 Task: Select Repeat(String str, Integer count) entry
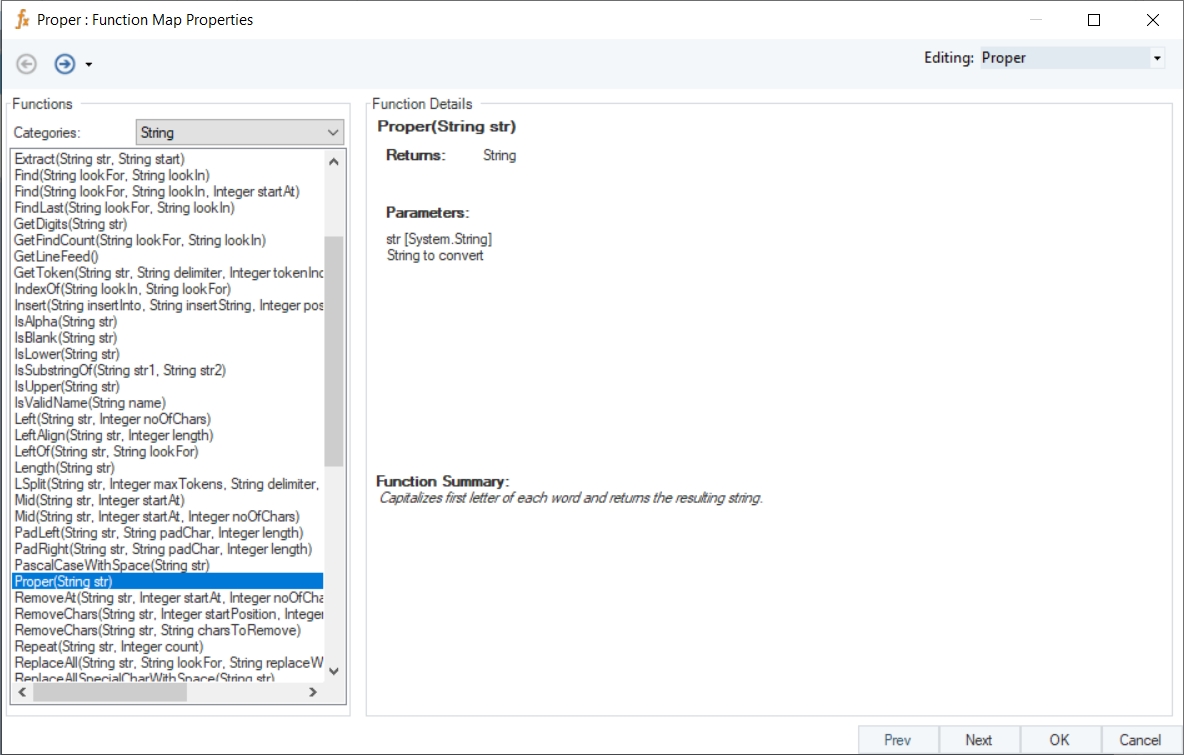(109, 647)
